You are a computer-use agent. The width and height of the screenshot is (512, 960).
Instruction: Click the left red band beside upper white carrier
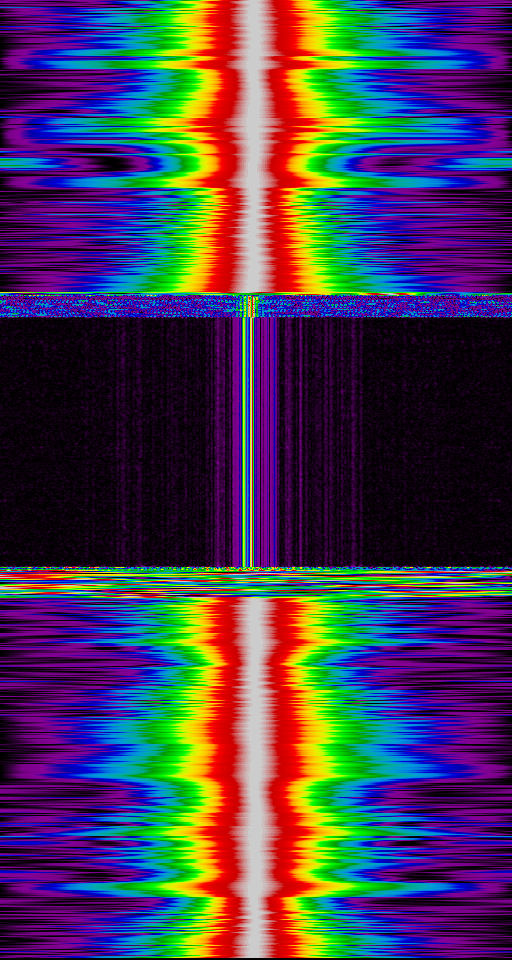(x=225, y=146)
